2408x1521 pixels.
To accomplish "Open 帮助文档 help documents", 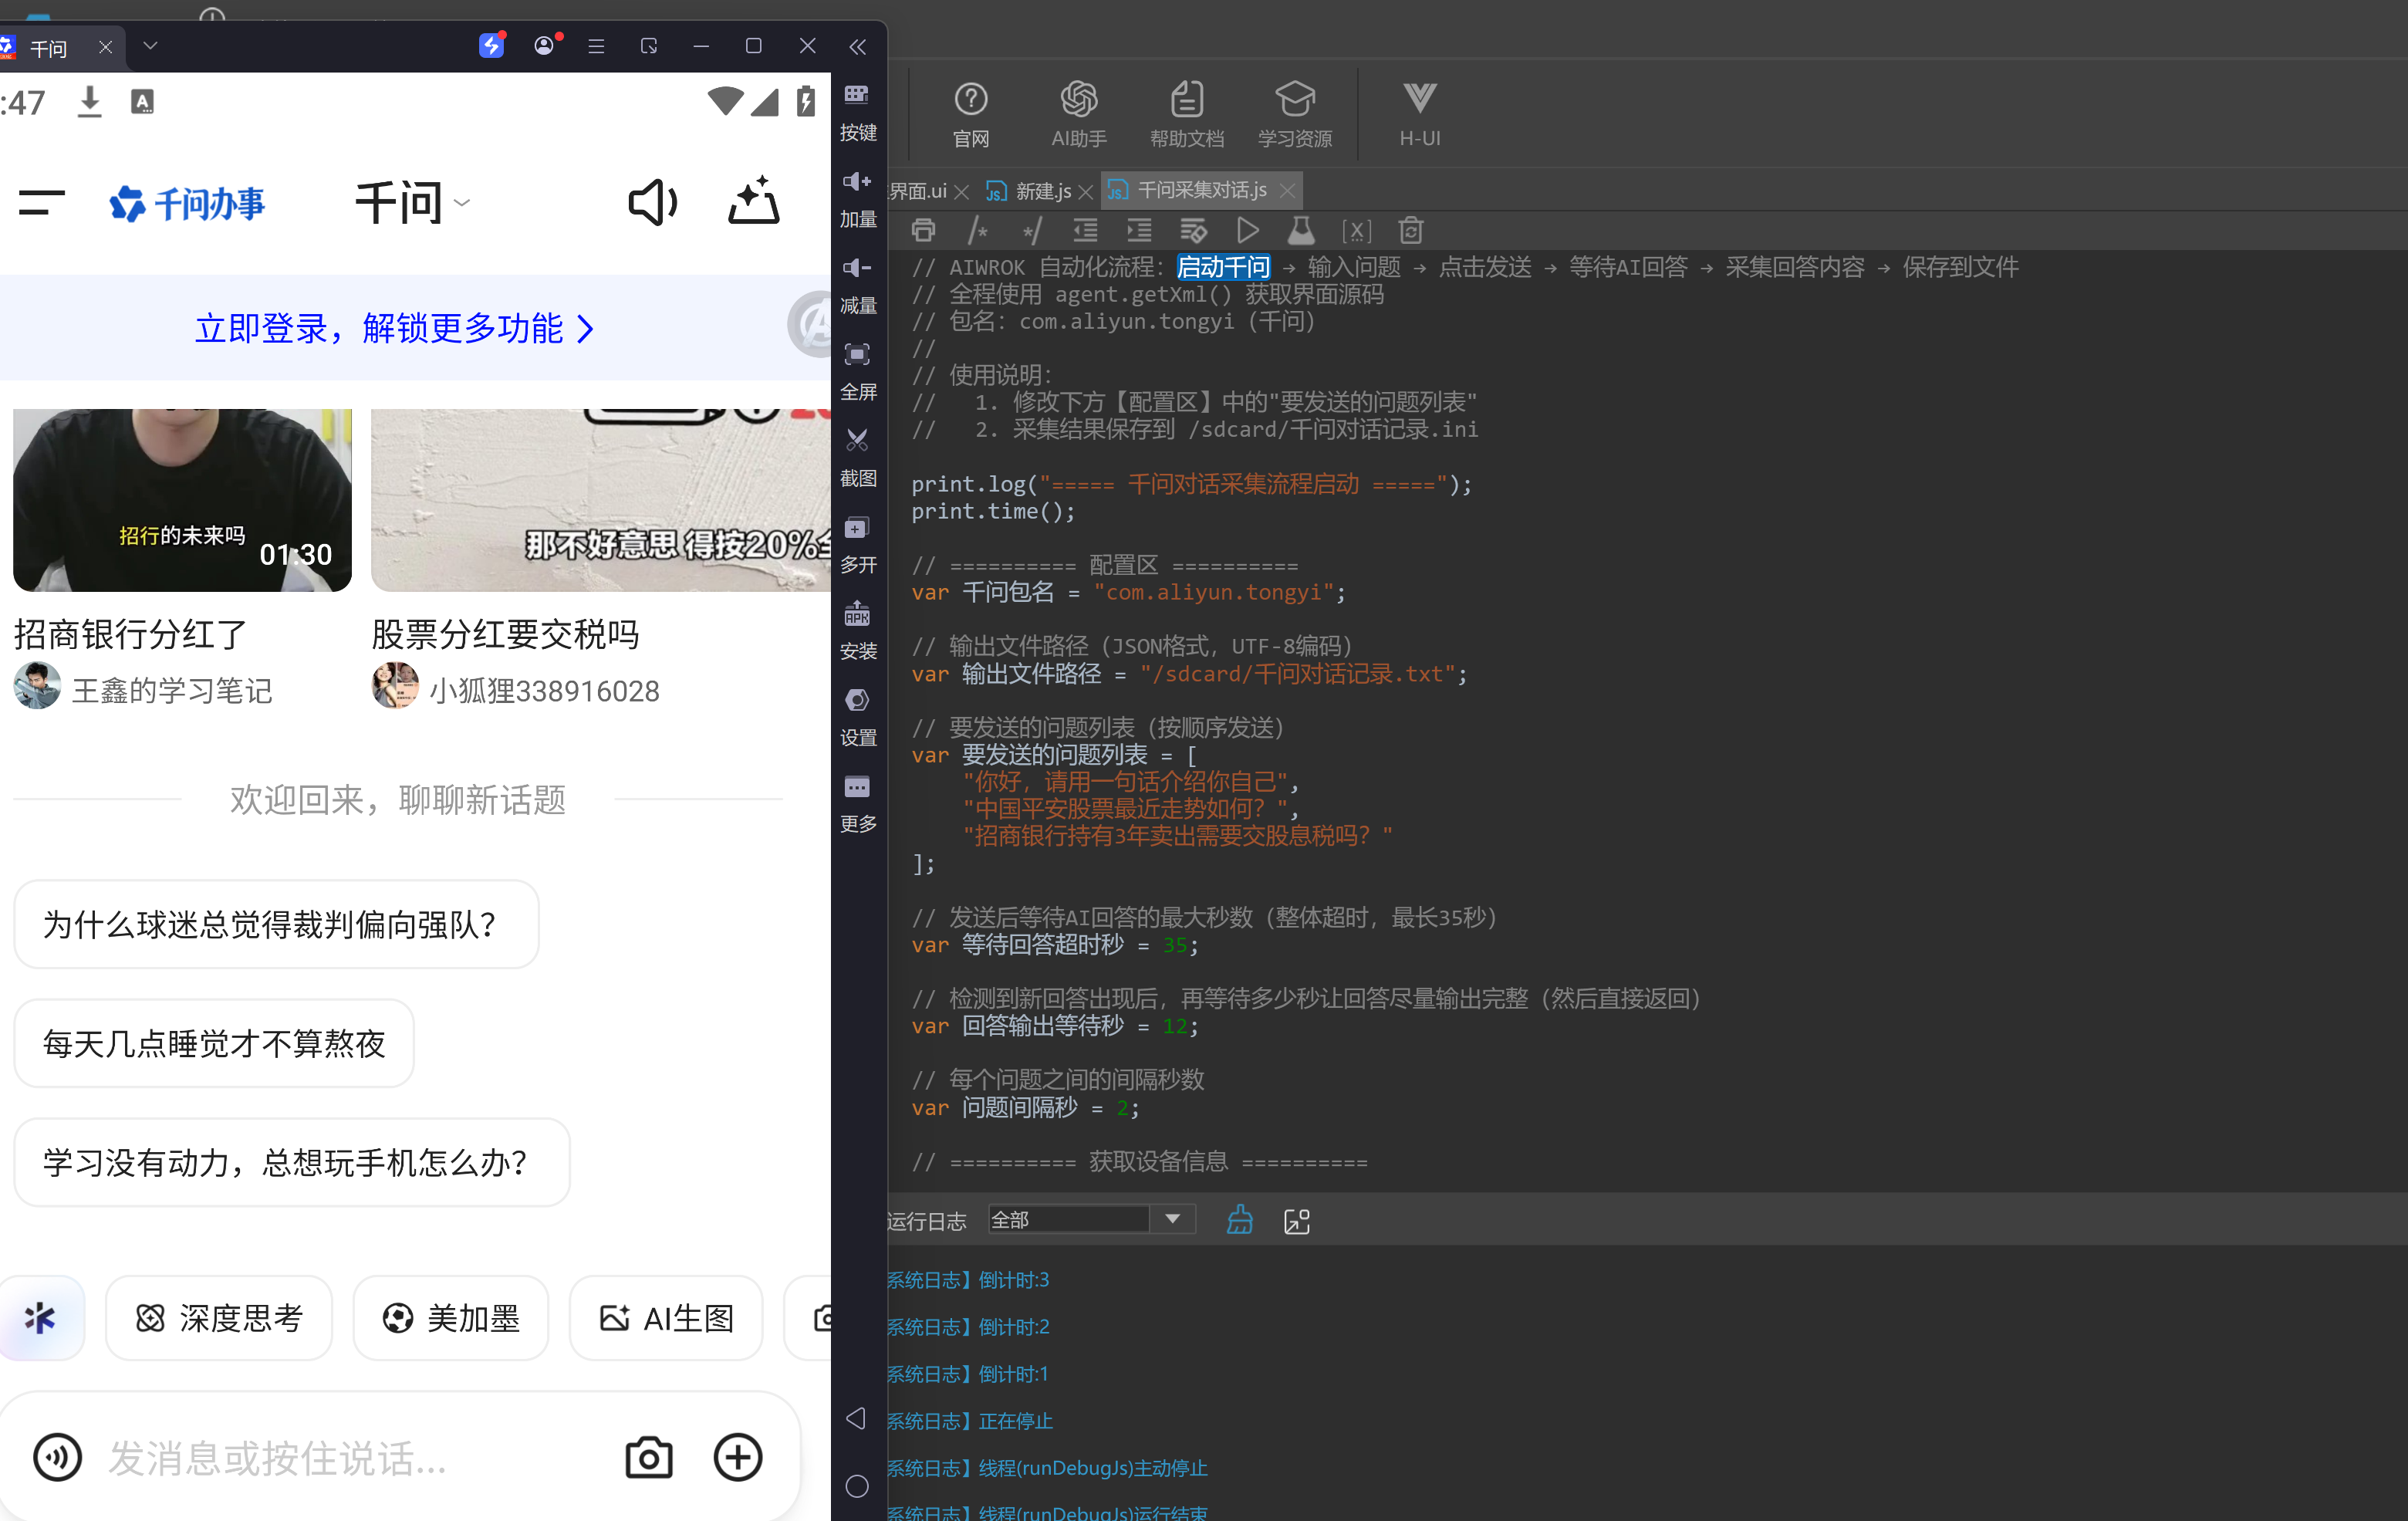I will pos(1186,114).
